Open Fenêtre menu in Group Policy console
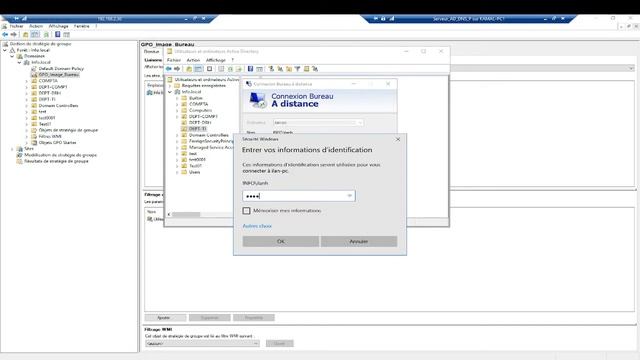This screenshot has width=640, height=360. point(82,26)
